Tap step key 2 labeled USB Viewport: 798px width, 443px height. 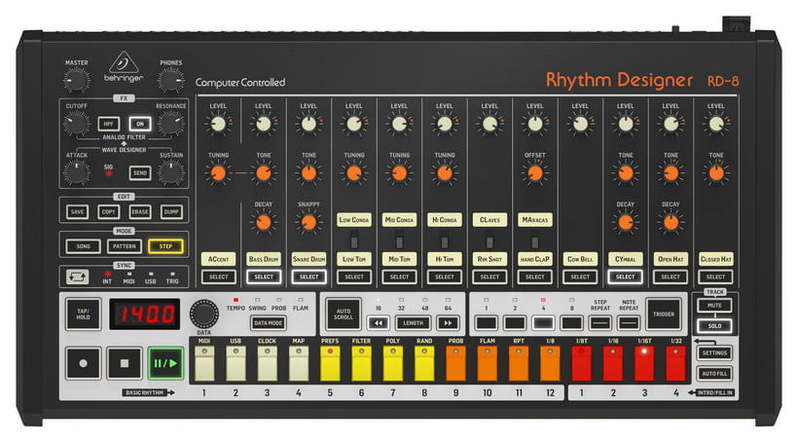(236, 364)
